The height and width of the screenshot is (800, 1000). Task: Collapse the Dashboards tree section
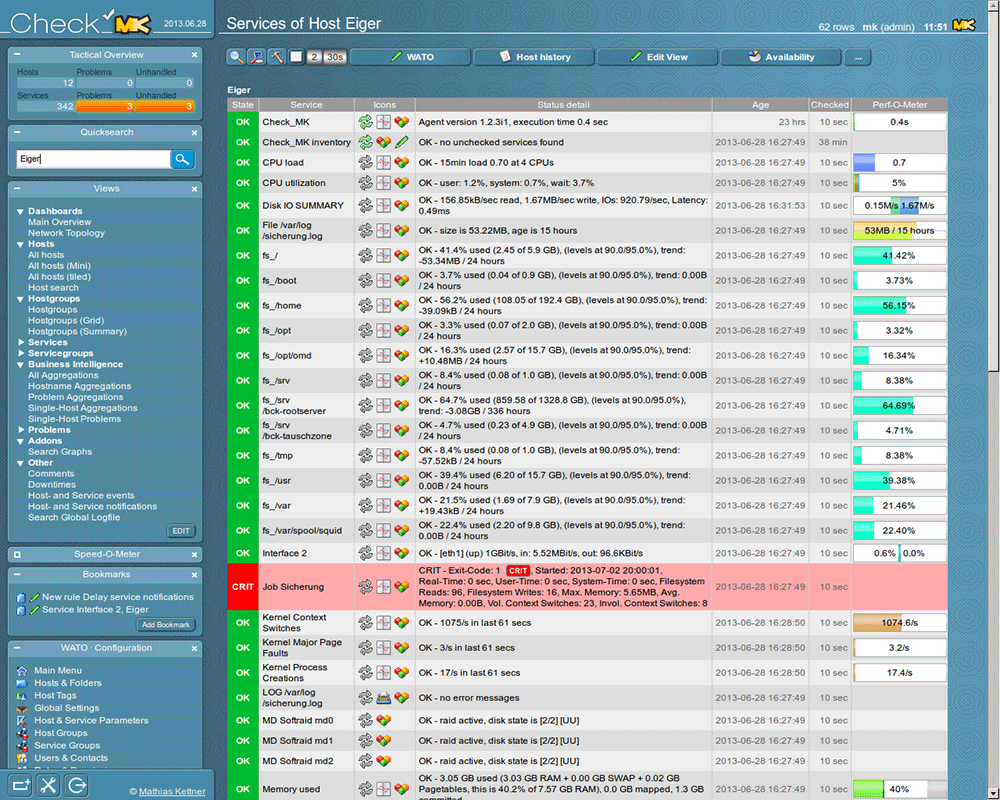point(20,211)
